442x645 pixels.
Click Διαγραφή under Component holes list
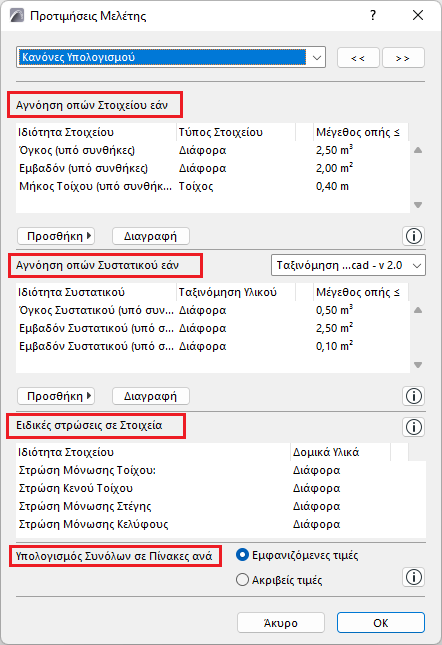(151, 396)
